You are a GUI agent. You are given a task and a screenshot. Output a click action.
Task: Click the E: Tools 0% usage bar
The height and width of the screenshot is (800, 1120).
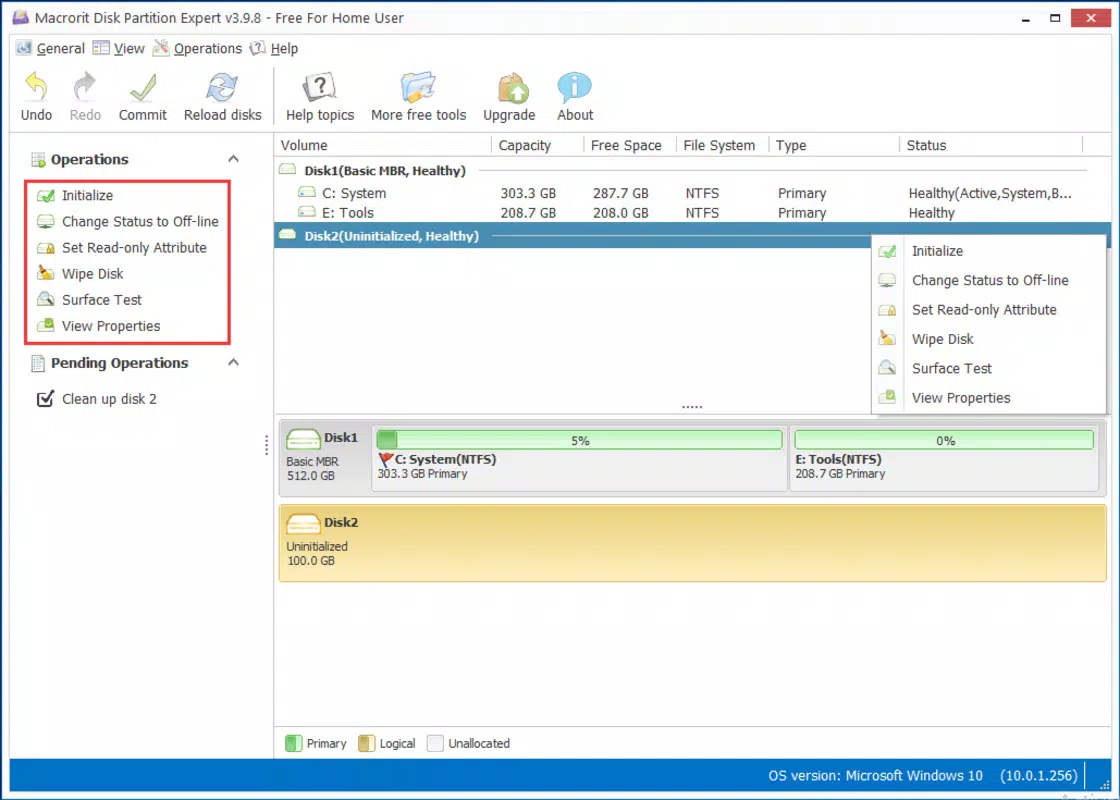click(x=944, y=440)
